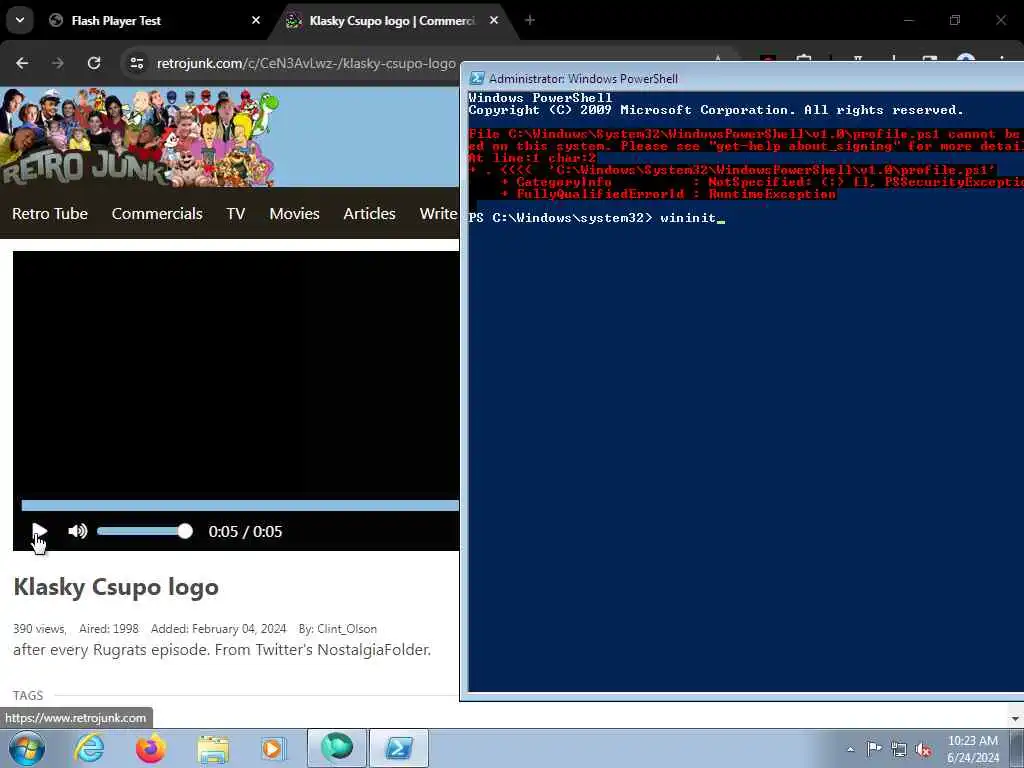
Task: Open Retro Tube section
Action: coord(50,214)
